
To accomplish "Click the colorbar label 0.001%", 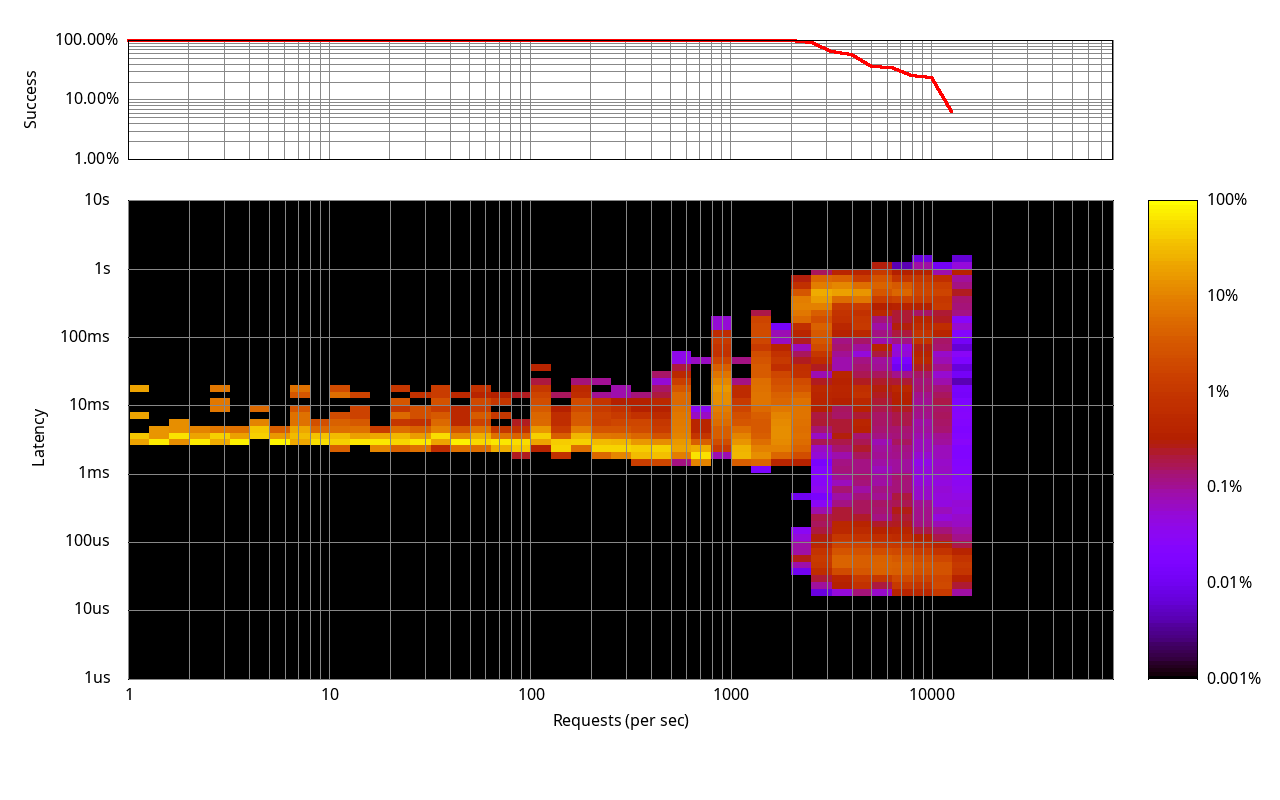I will pos(1234,678).
